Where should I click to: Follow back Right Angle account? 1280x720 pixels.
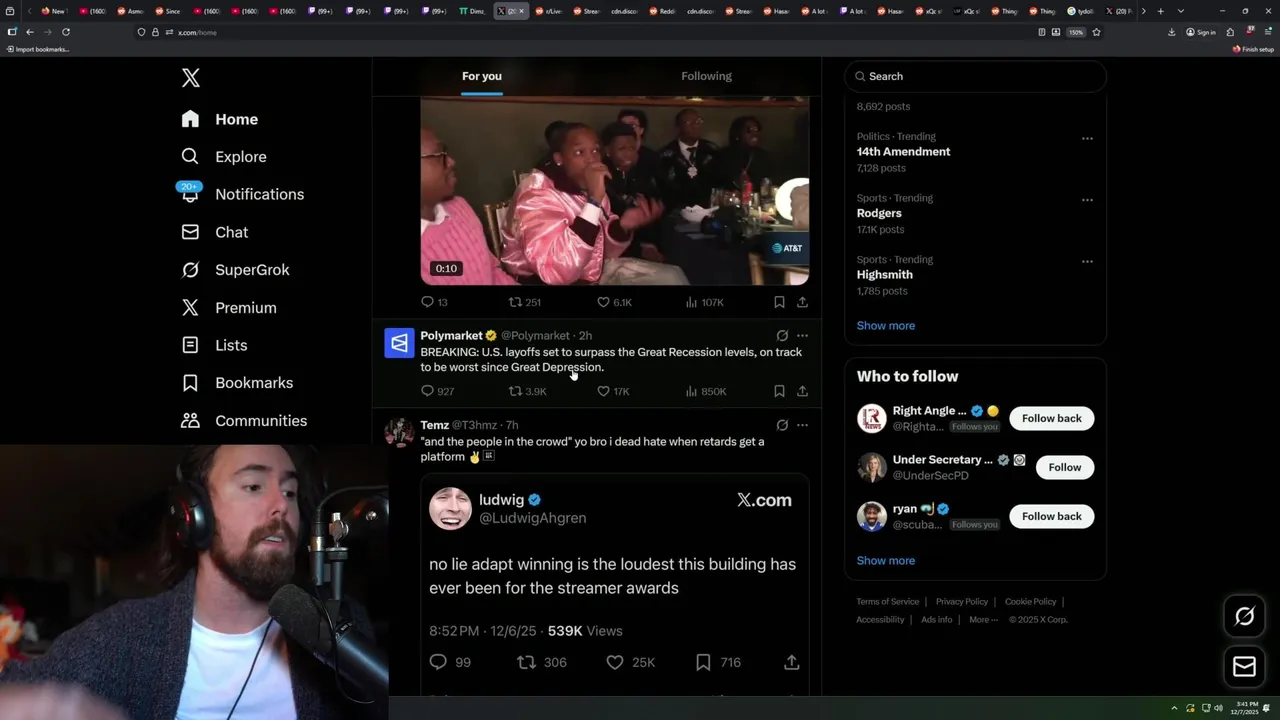(x=1051, y=418)
